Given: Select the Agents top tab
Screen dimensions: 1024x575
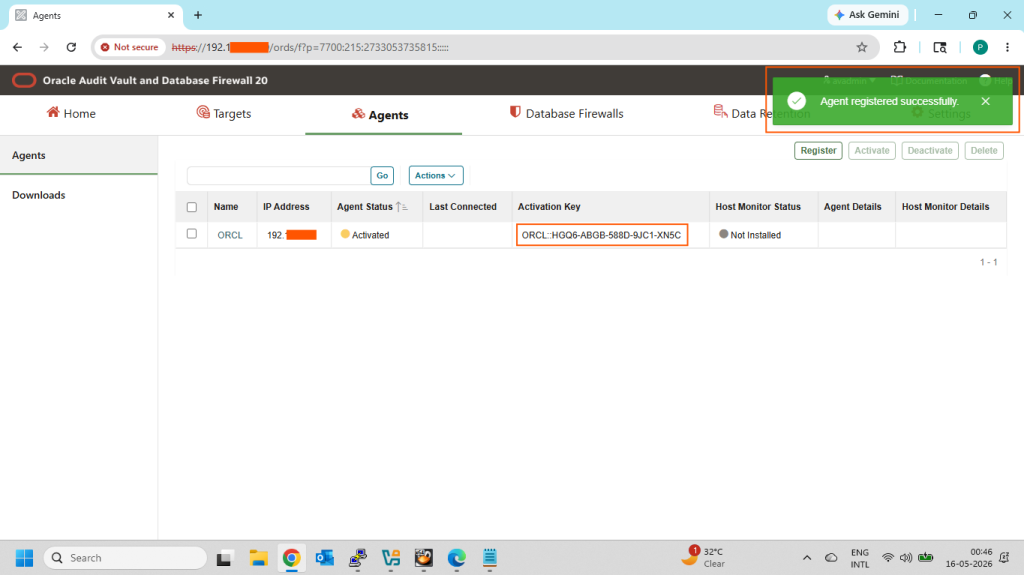Looking at the screenshot, I should click(x=380, y=115).
